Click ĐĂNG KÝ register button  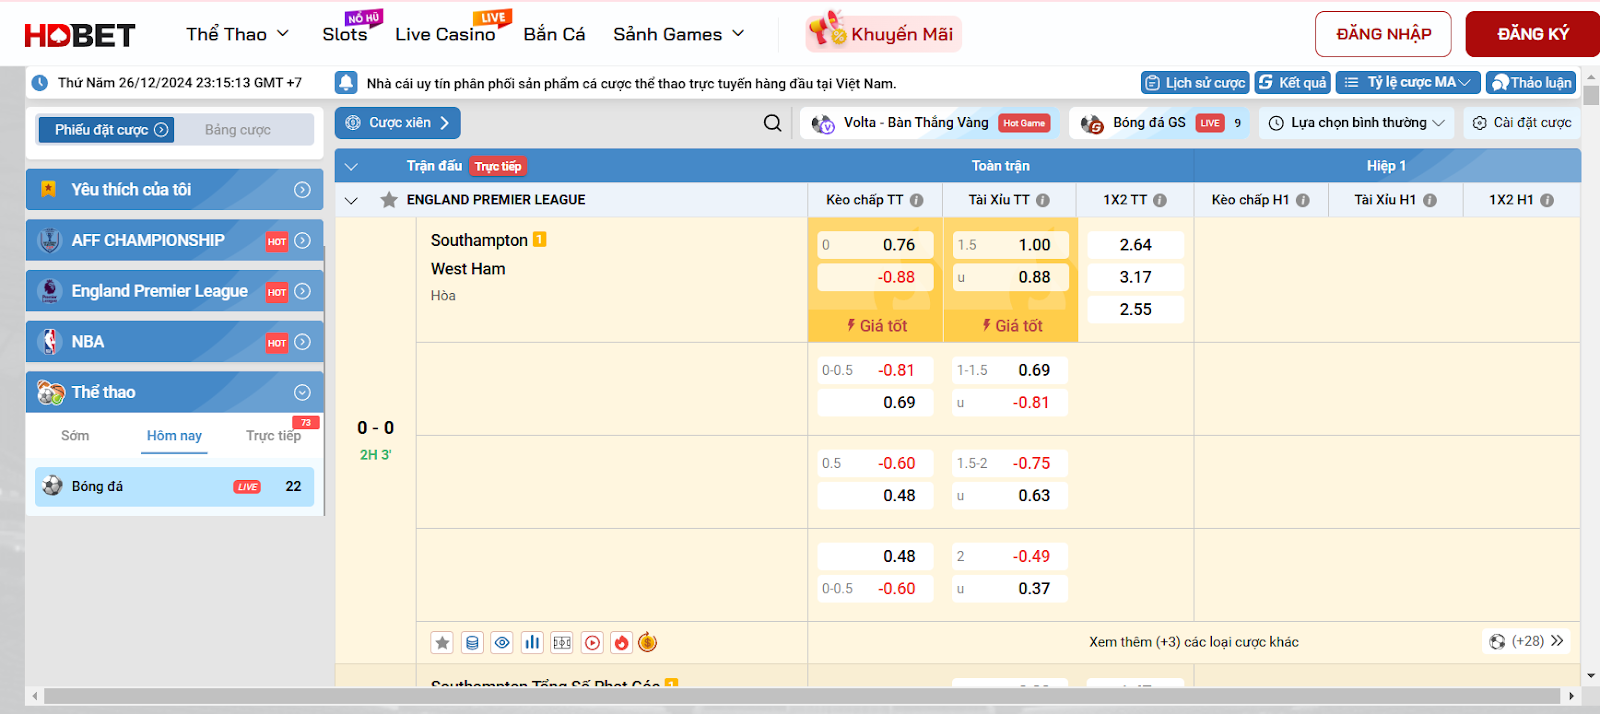(x=1532, y=34)
